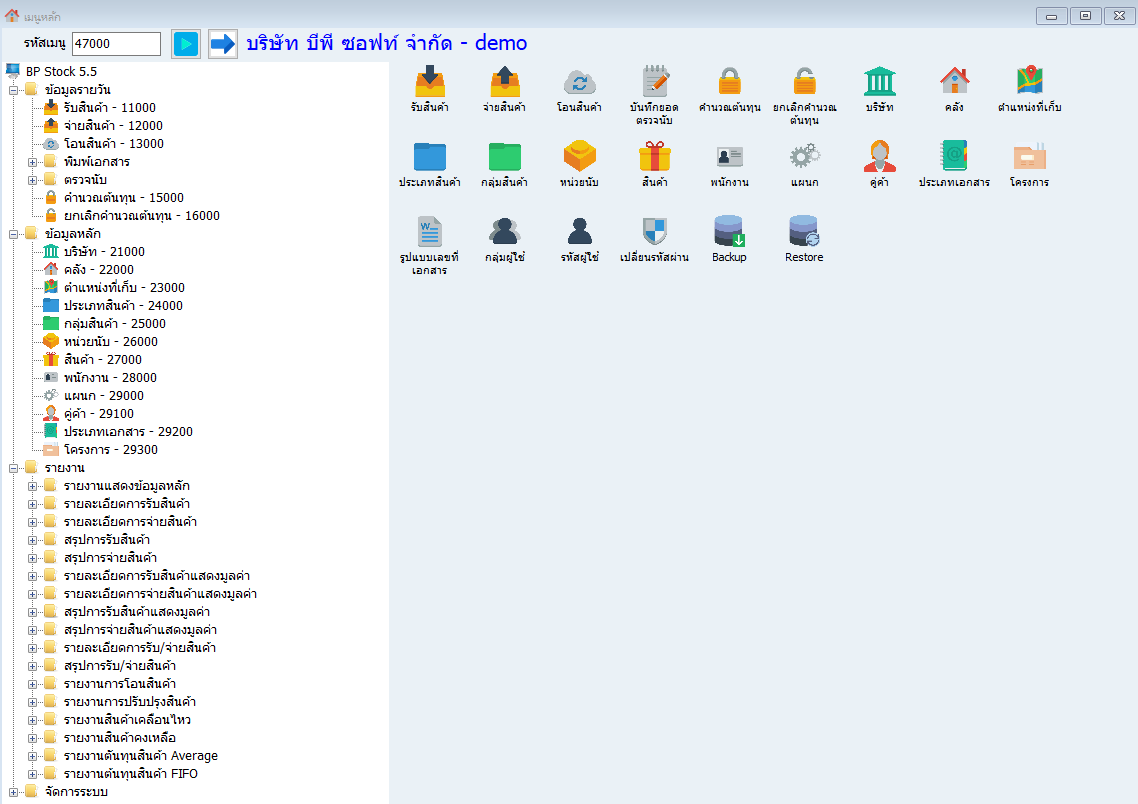Expand the รายงานต้นทุนสินค้า Average folder
This screenshot has height=804, width=1138.
(x=33, y=757)
